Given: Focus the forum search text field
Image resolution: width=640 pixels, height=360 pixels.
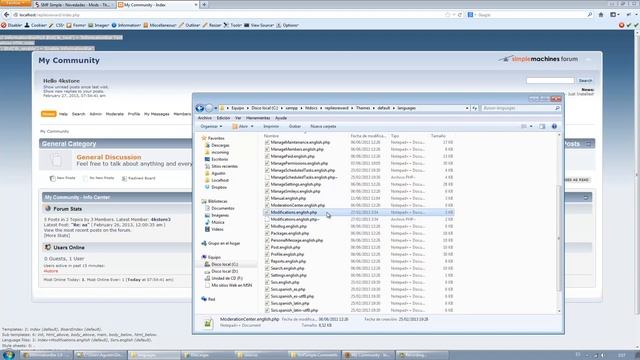Looking at the screenshot, I should coord(550,80).
